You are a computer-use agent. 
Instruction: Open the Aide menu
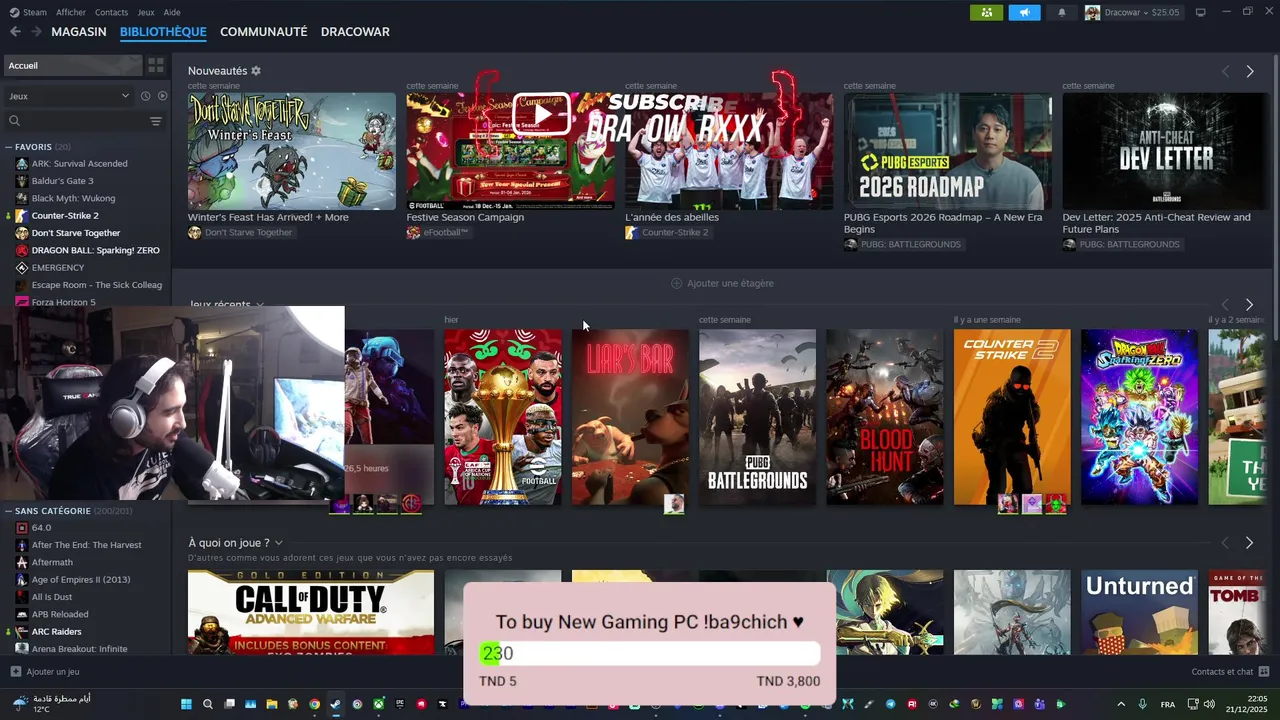[172, 12]
